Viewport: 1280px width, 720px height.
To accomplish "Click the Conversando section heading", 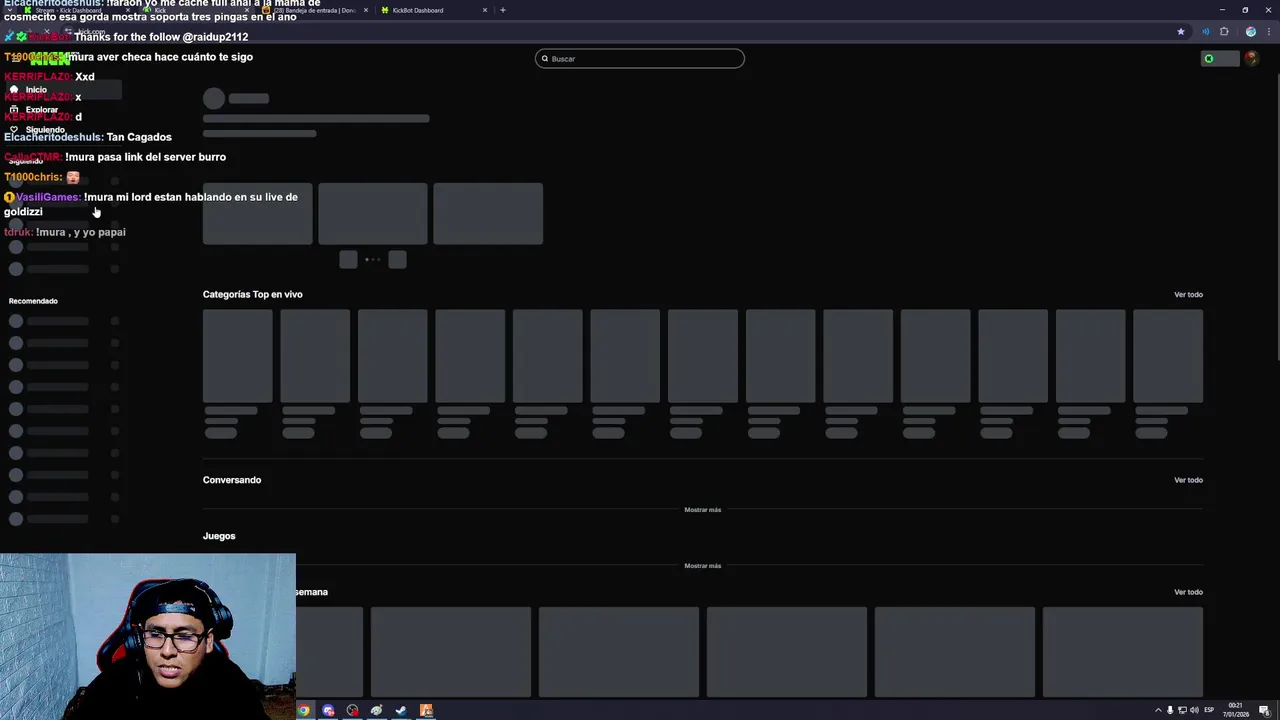I will (x=232, y=480).
